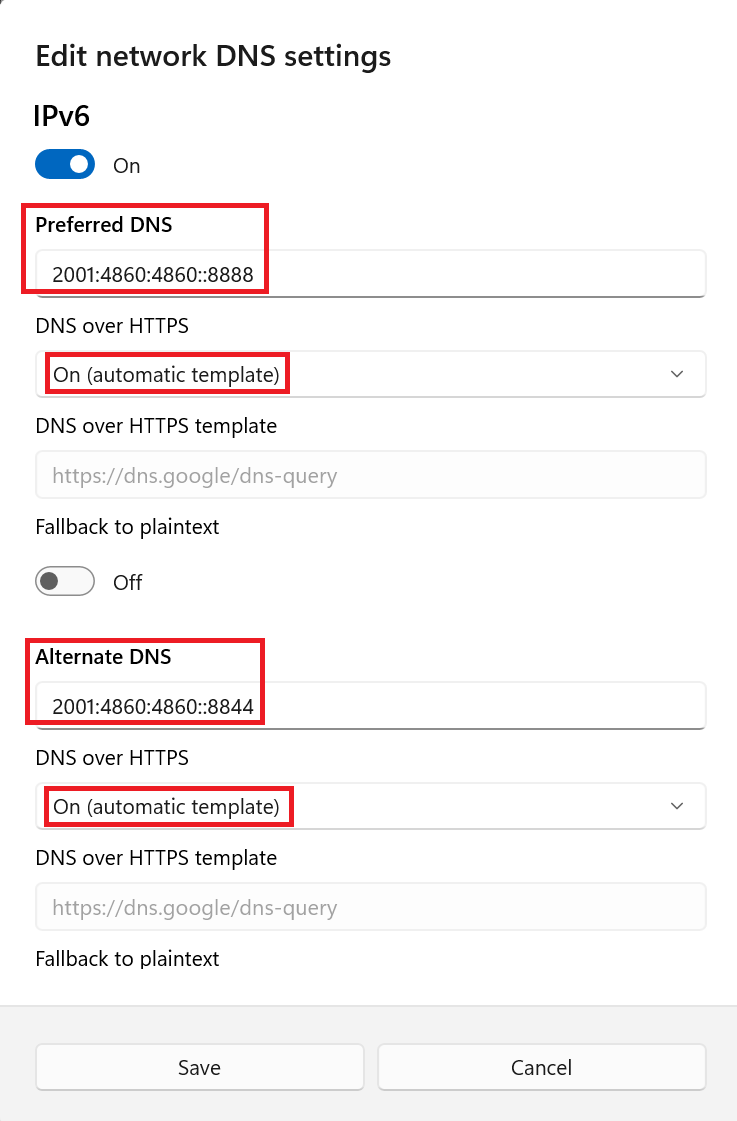The image size is (737, 1121).
Task: Click the IPv6 section heading
Action: point(62,116)
